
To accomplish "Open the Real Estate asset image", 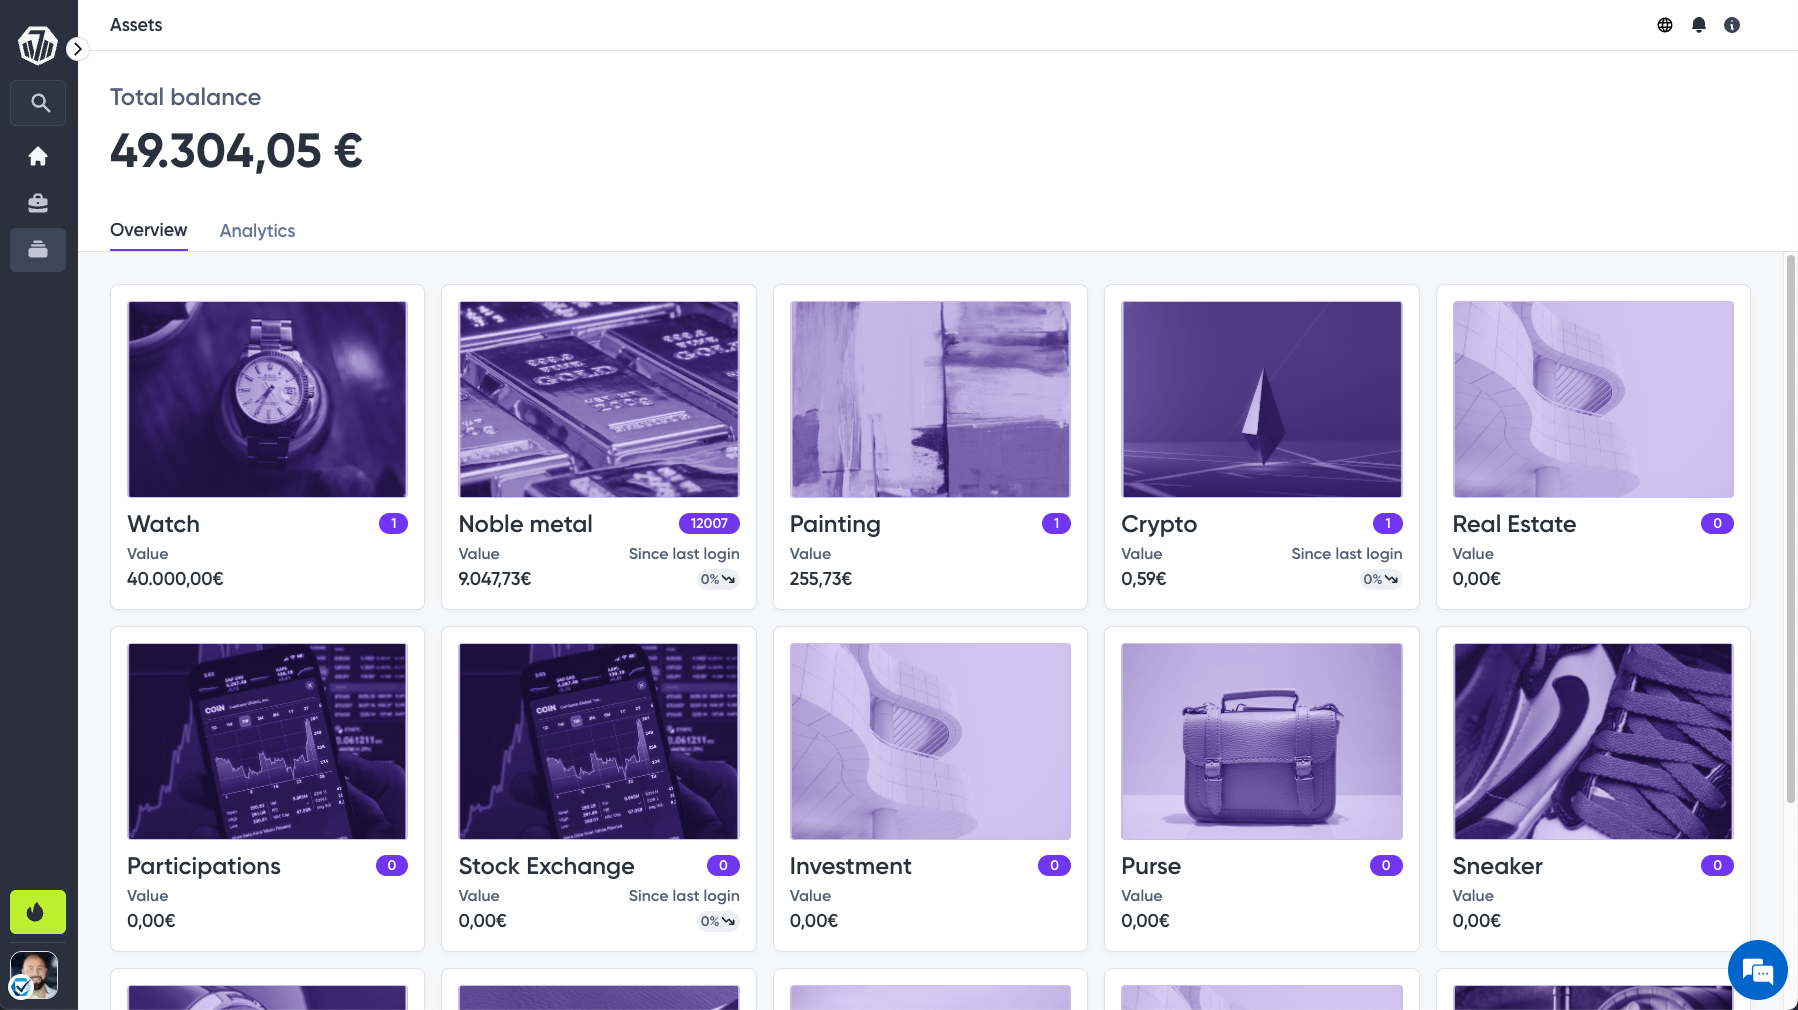I will 1593,399.
